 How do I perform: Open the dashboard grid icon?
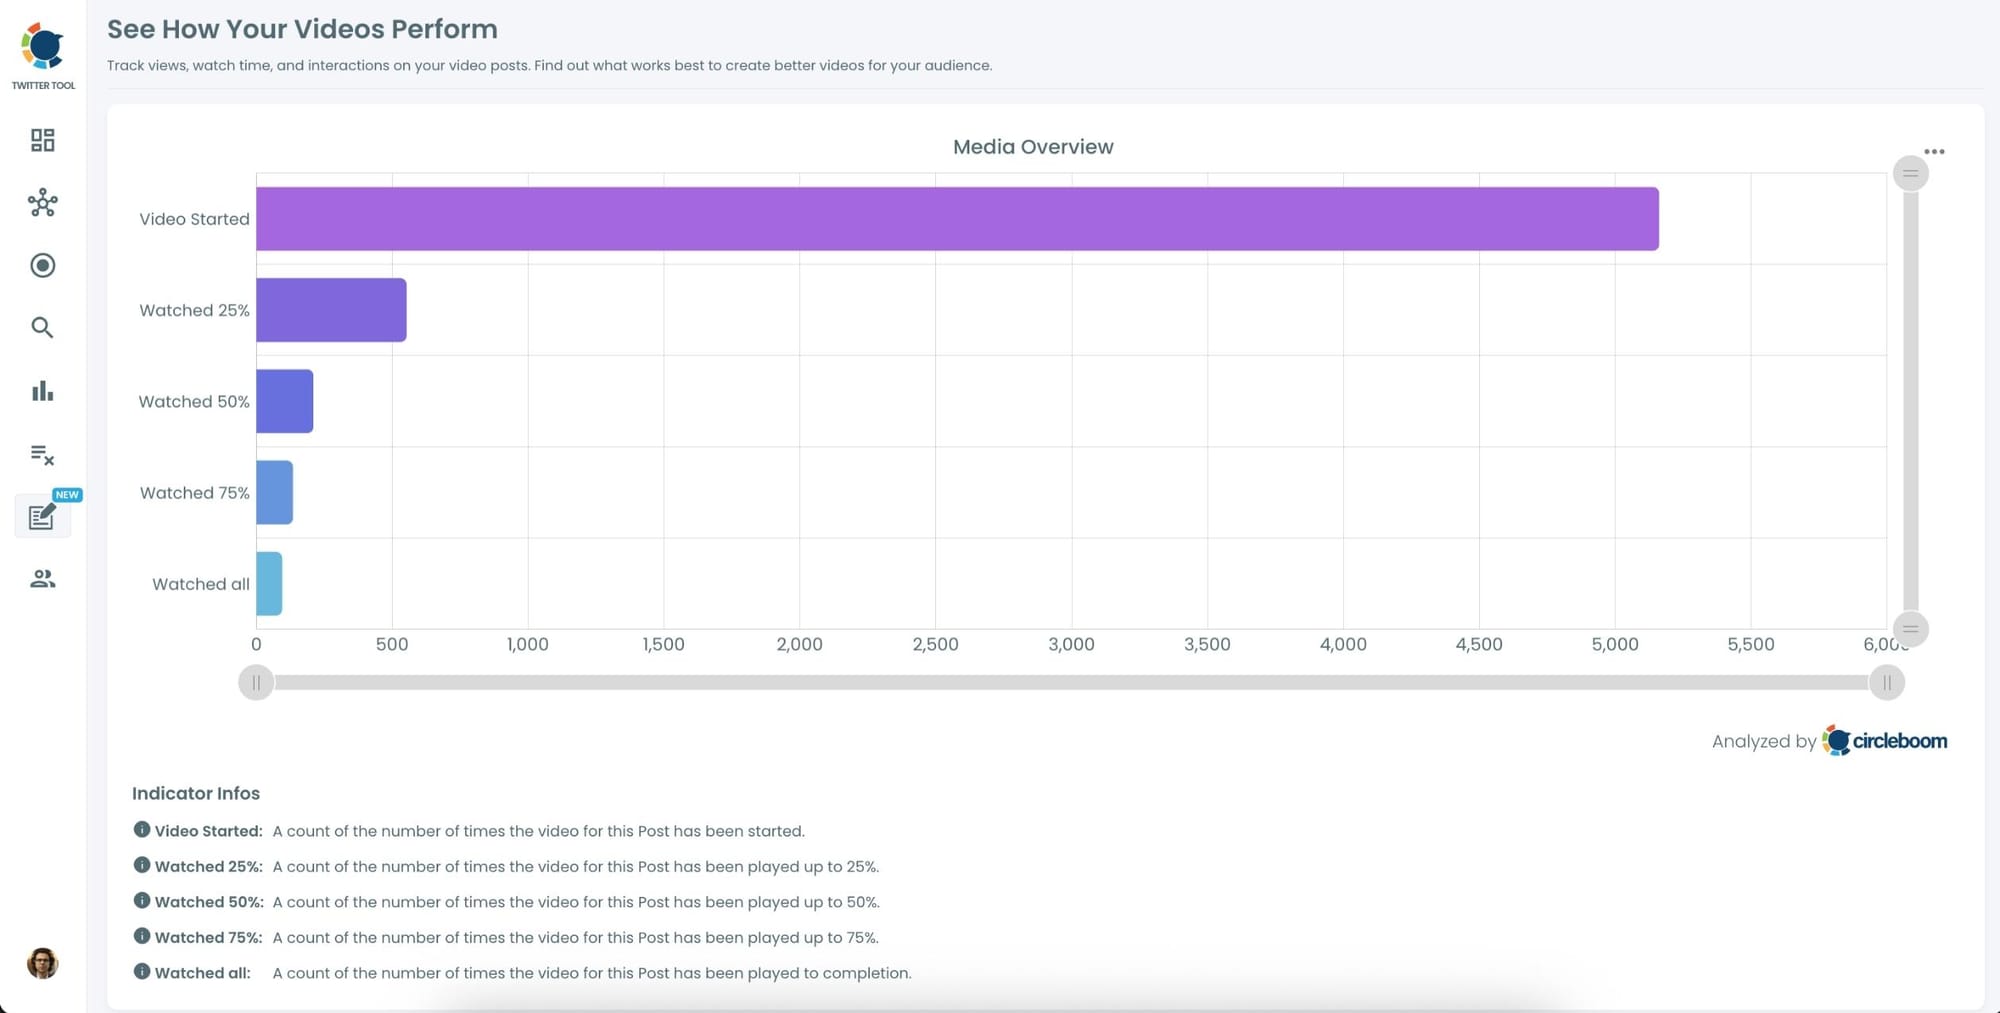tap(42, 140)
